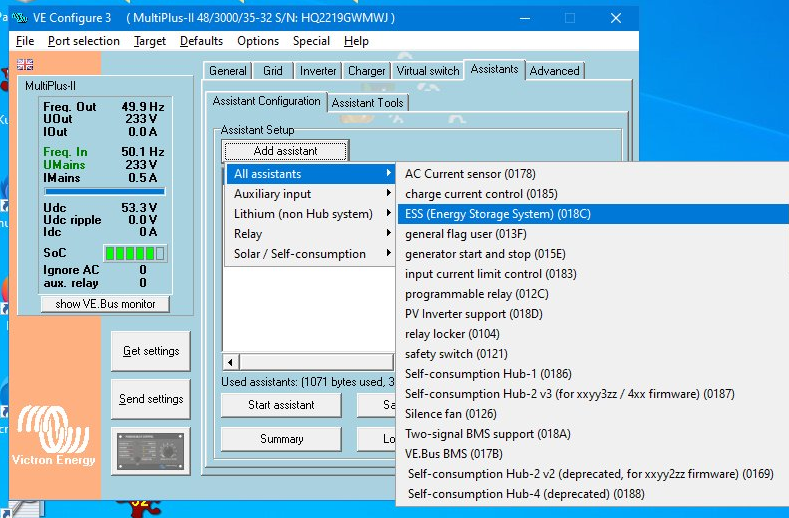Click the Victron Energy logo

[x=52, y=435]
